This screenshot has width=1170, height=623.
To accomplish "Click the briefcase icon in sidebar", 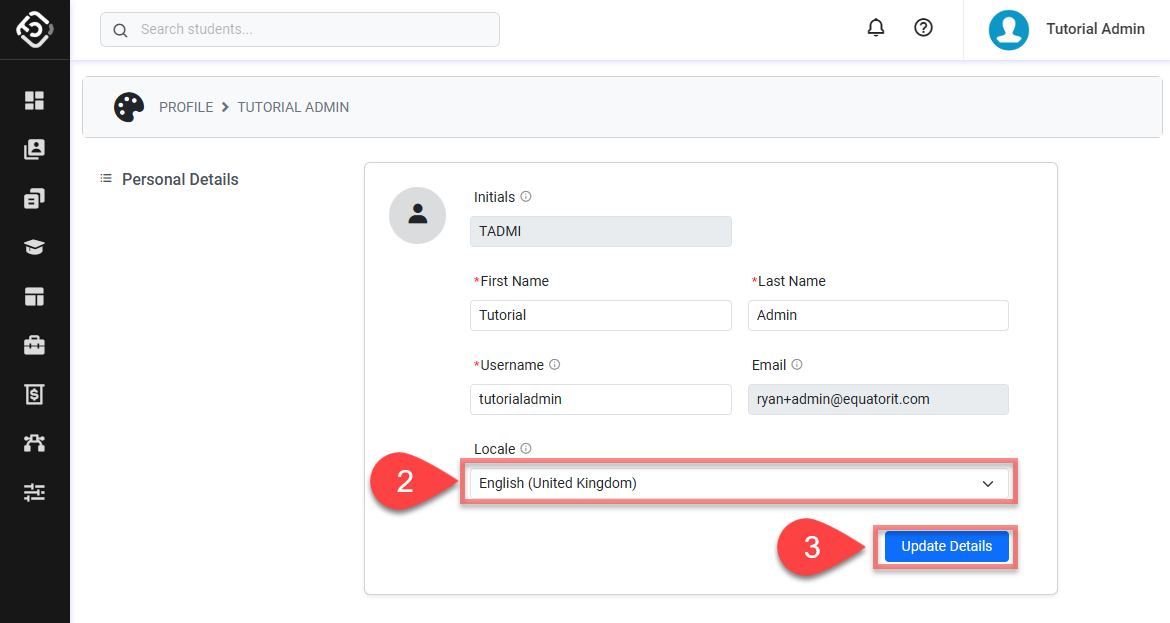I will [35, 345].
